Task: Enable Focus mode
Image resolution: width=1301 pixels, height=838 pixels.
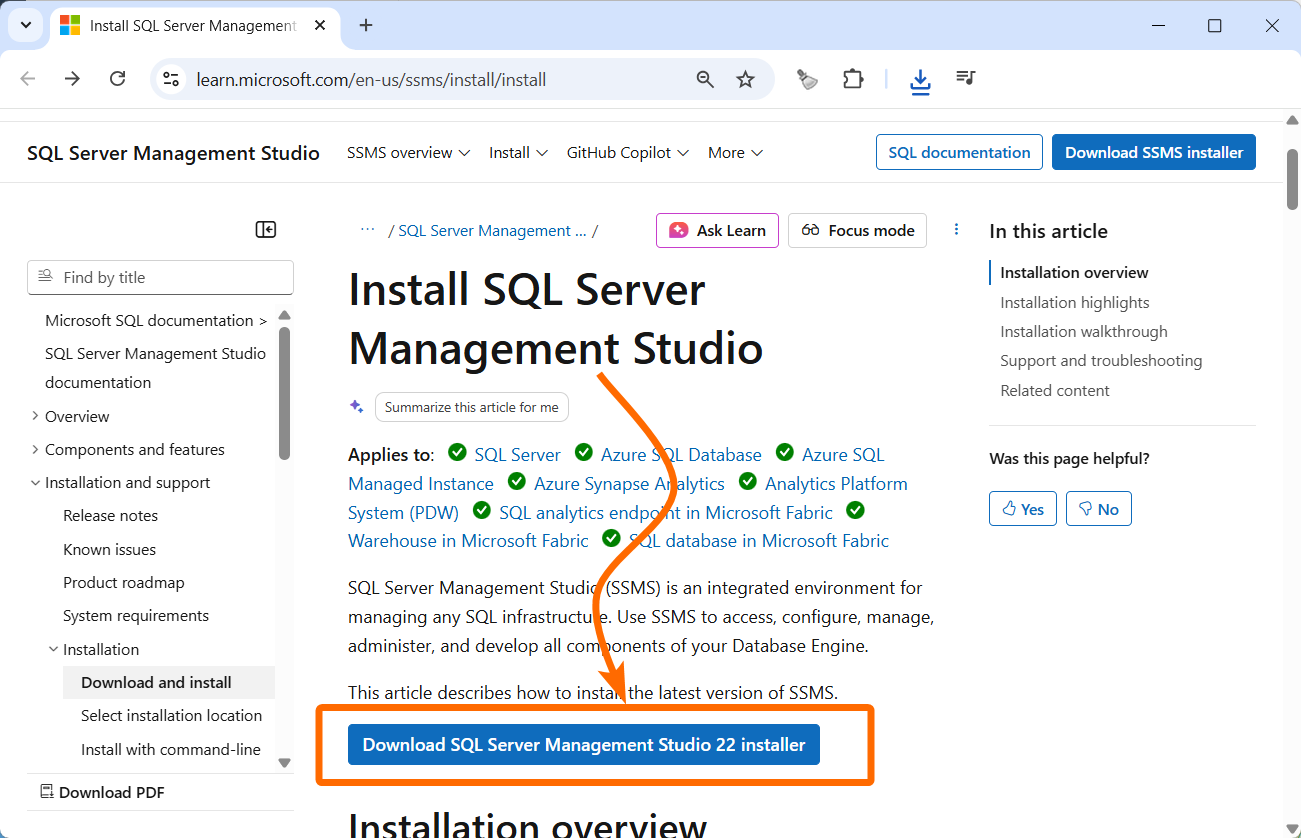Action: [x=857, y=230]
